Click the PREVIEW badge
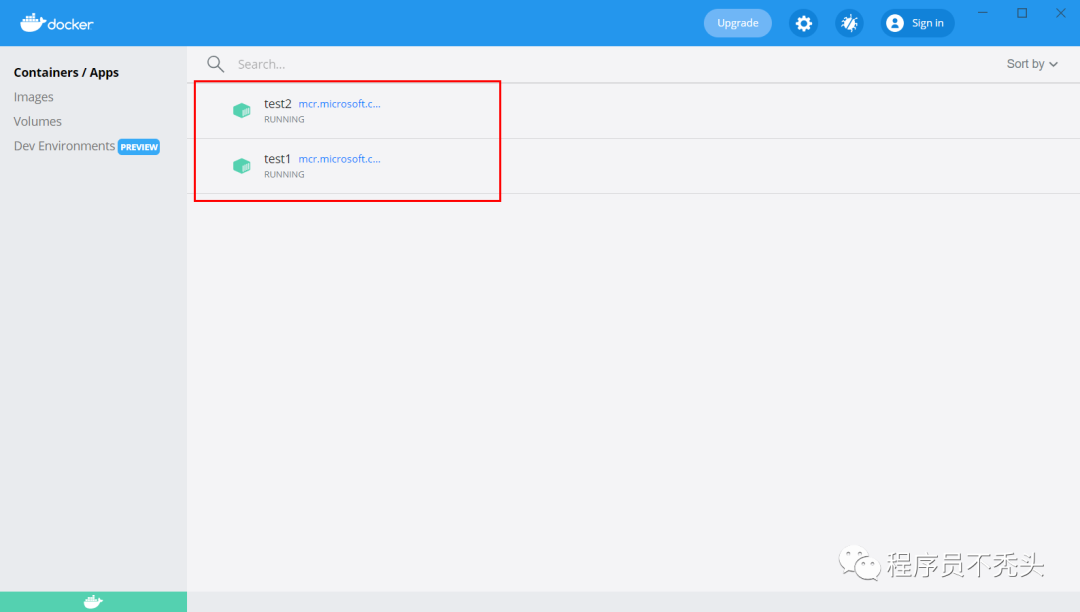 [x=139, y=147]
